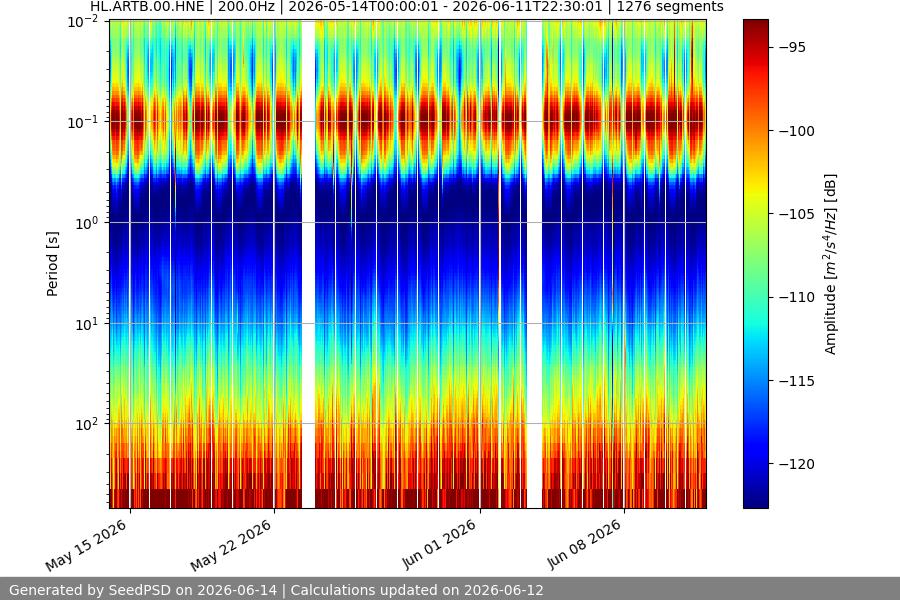900x600 pixels.
Task: Click the -95 colorbar tick value
Action: click(793, 48)
